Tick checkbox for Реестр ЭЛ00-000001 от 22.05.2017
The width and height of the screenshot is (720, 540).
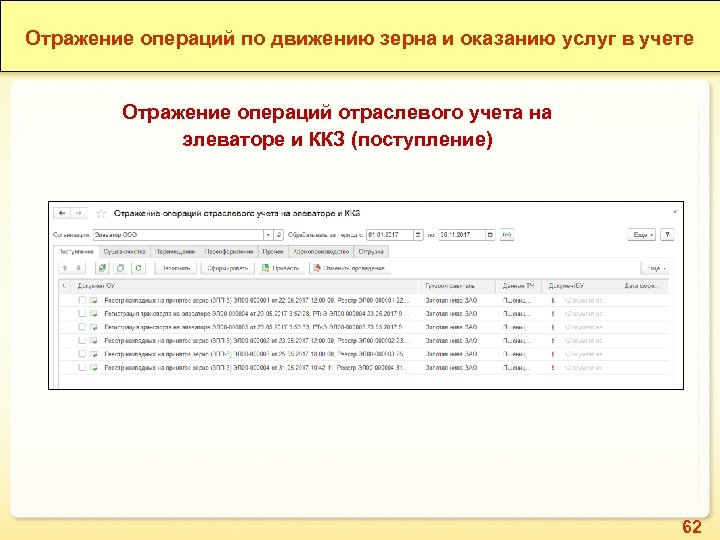click(82, 300)
